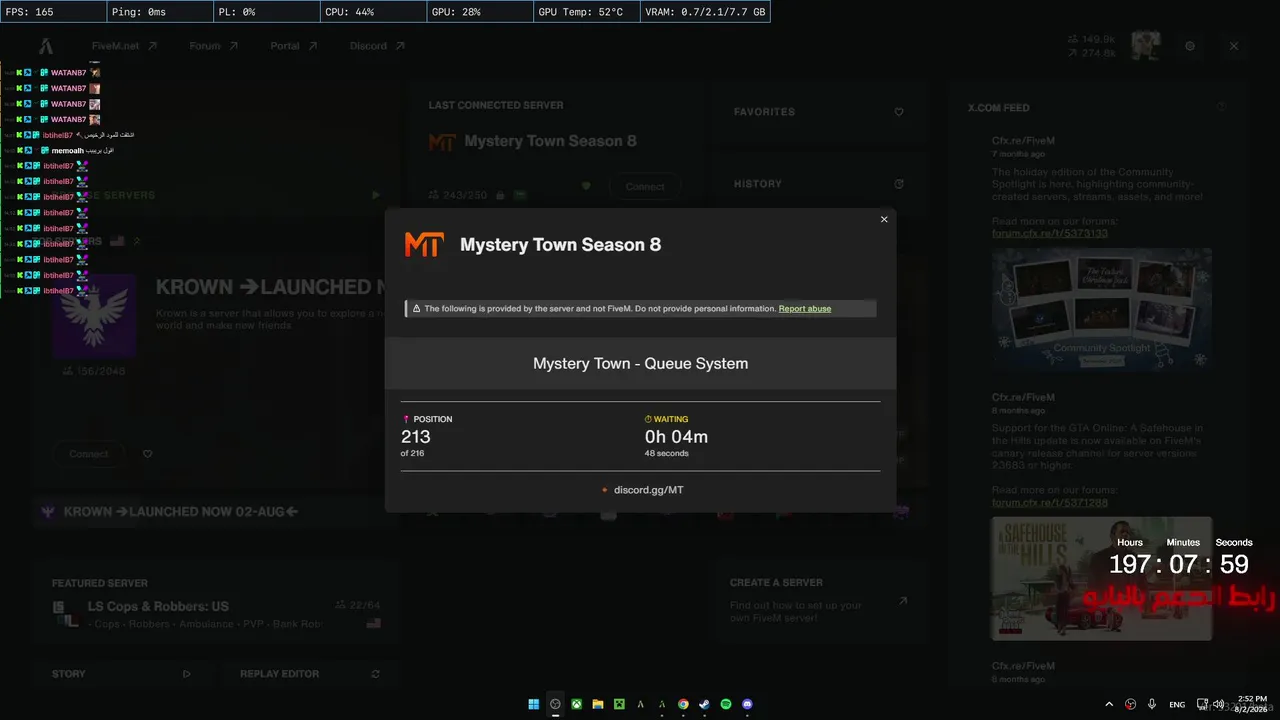Viewport: 1280px width, 720px height.
Task: Open the volume tray icon
Action: click(x=1218, y=704)
